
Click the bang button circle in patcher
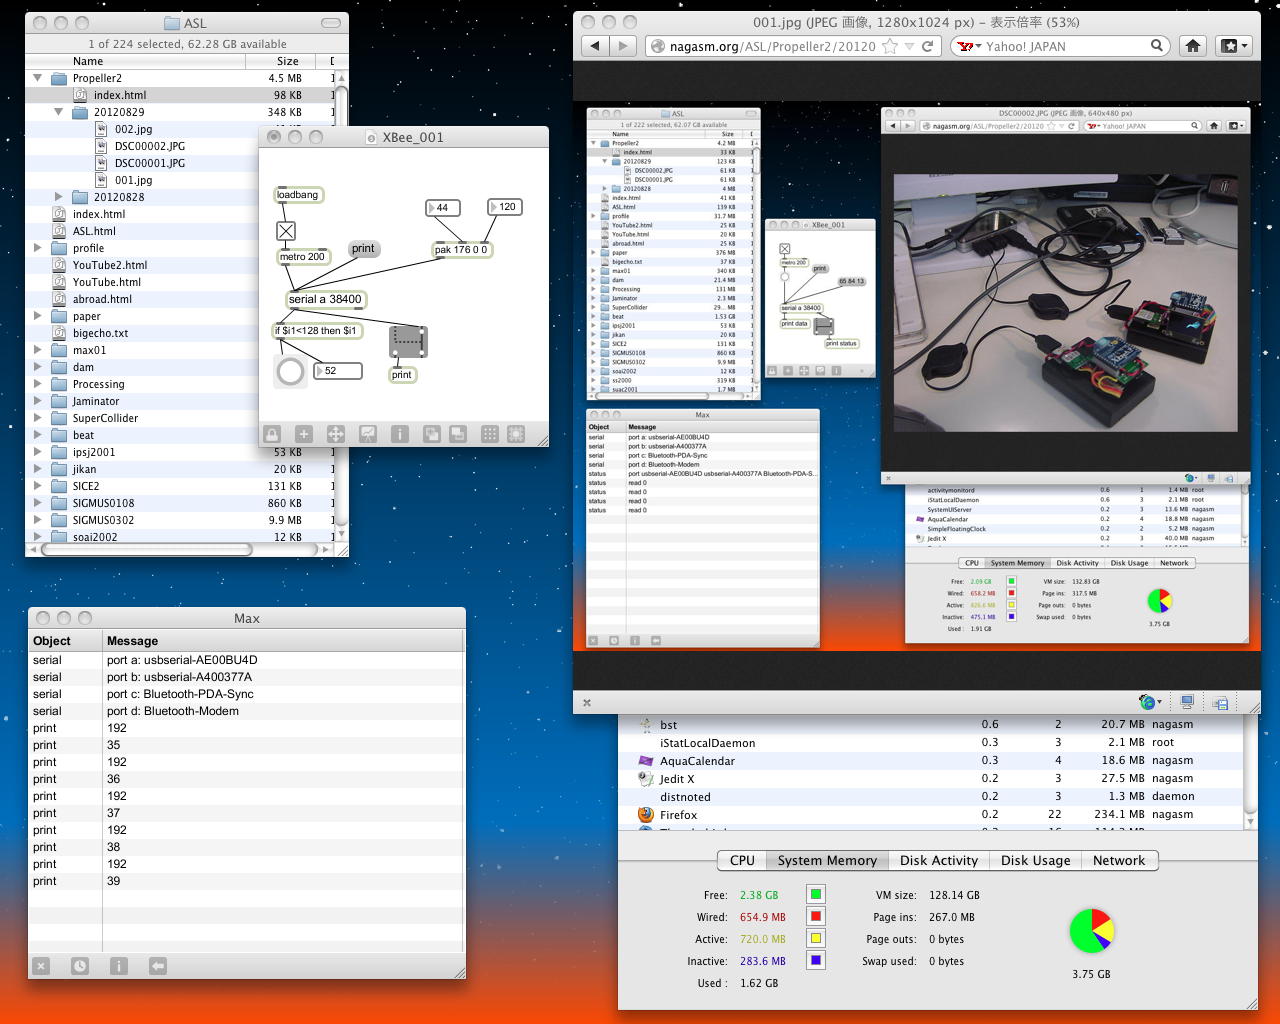pos(290,372)
